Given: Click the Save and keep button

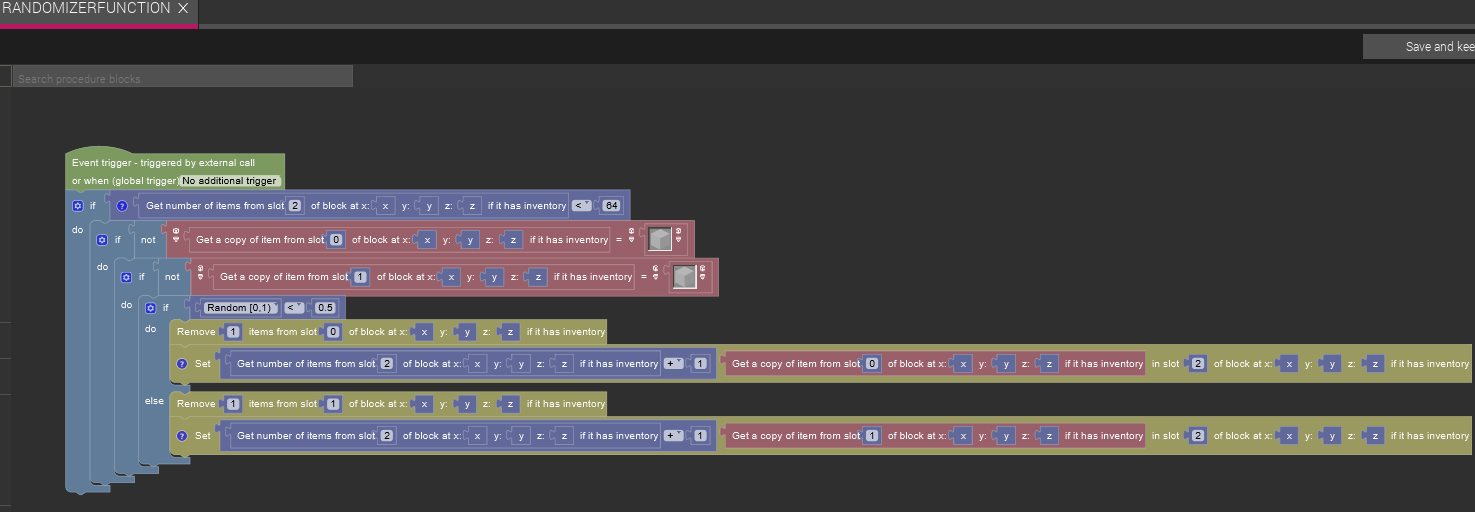Looking at the screenshot, I should click(1418, 46).
